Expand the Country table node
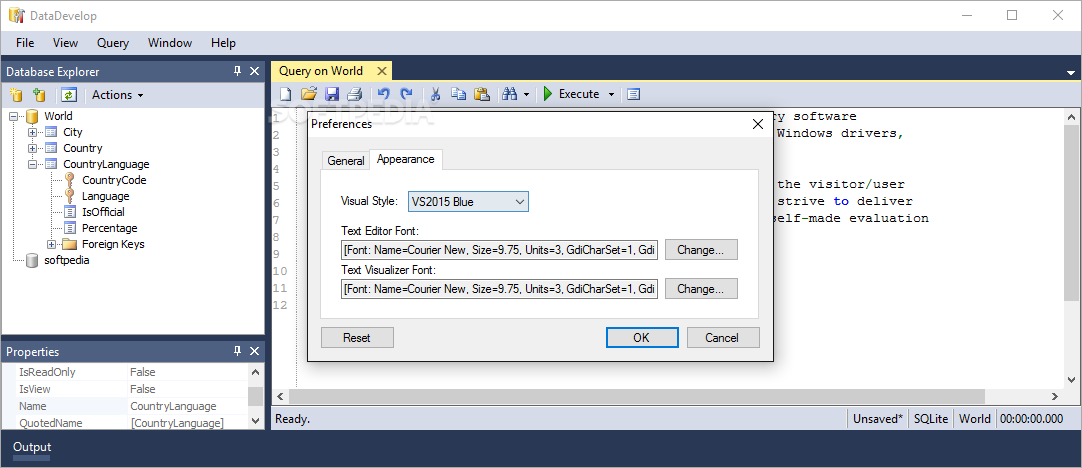1082x468 pixels. click(x=32, y=148)
